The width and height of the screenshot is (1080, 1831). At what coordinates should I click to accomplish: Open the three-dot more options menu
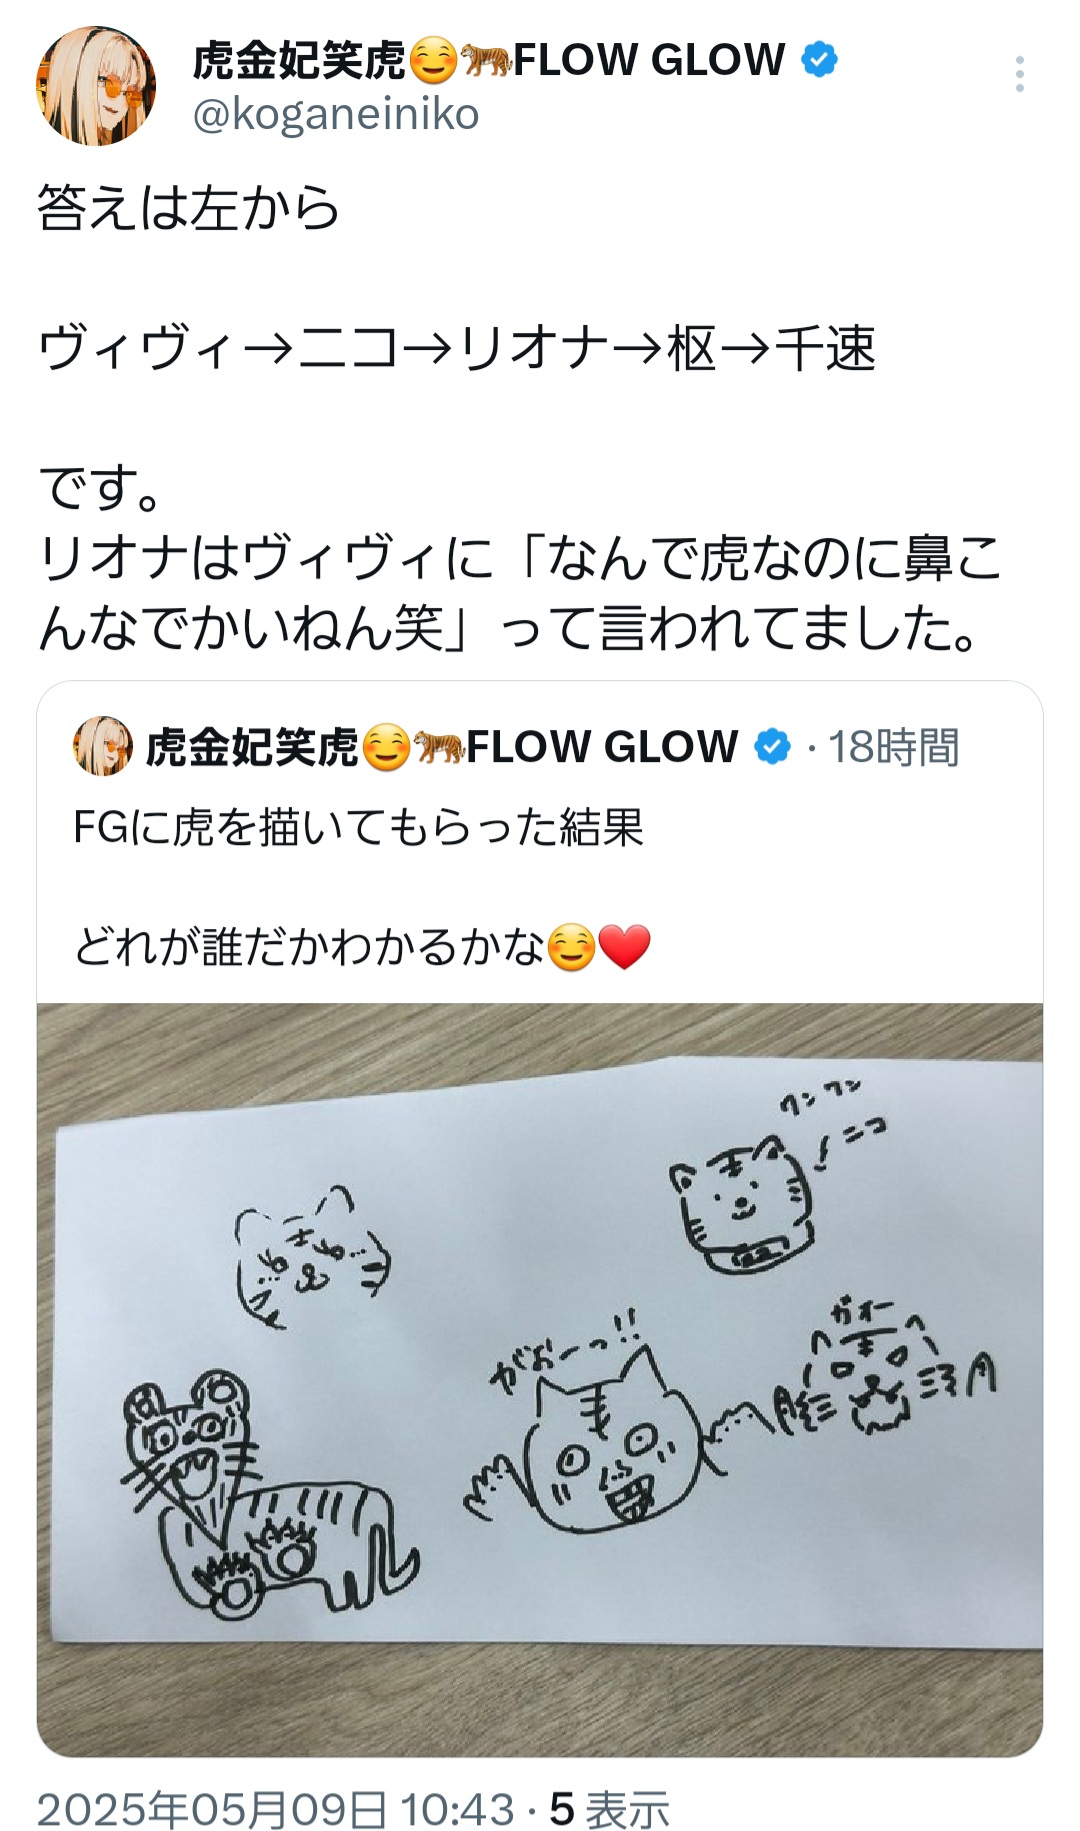coord(1019,75)
